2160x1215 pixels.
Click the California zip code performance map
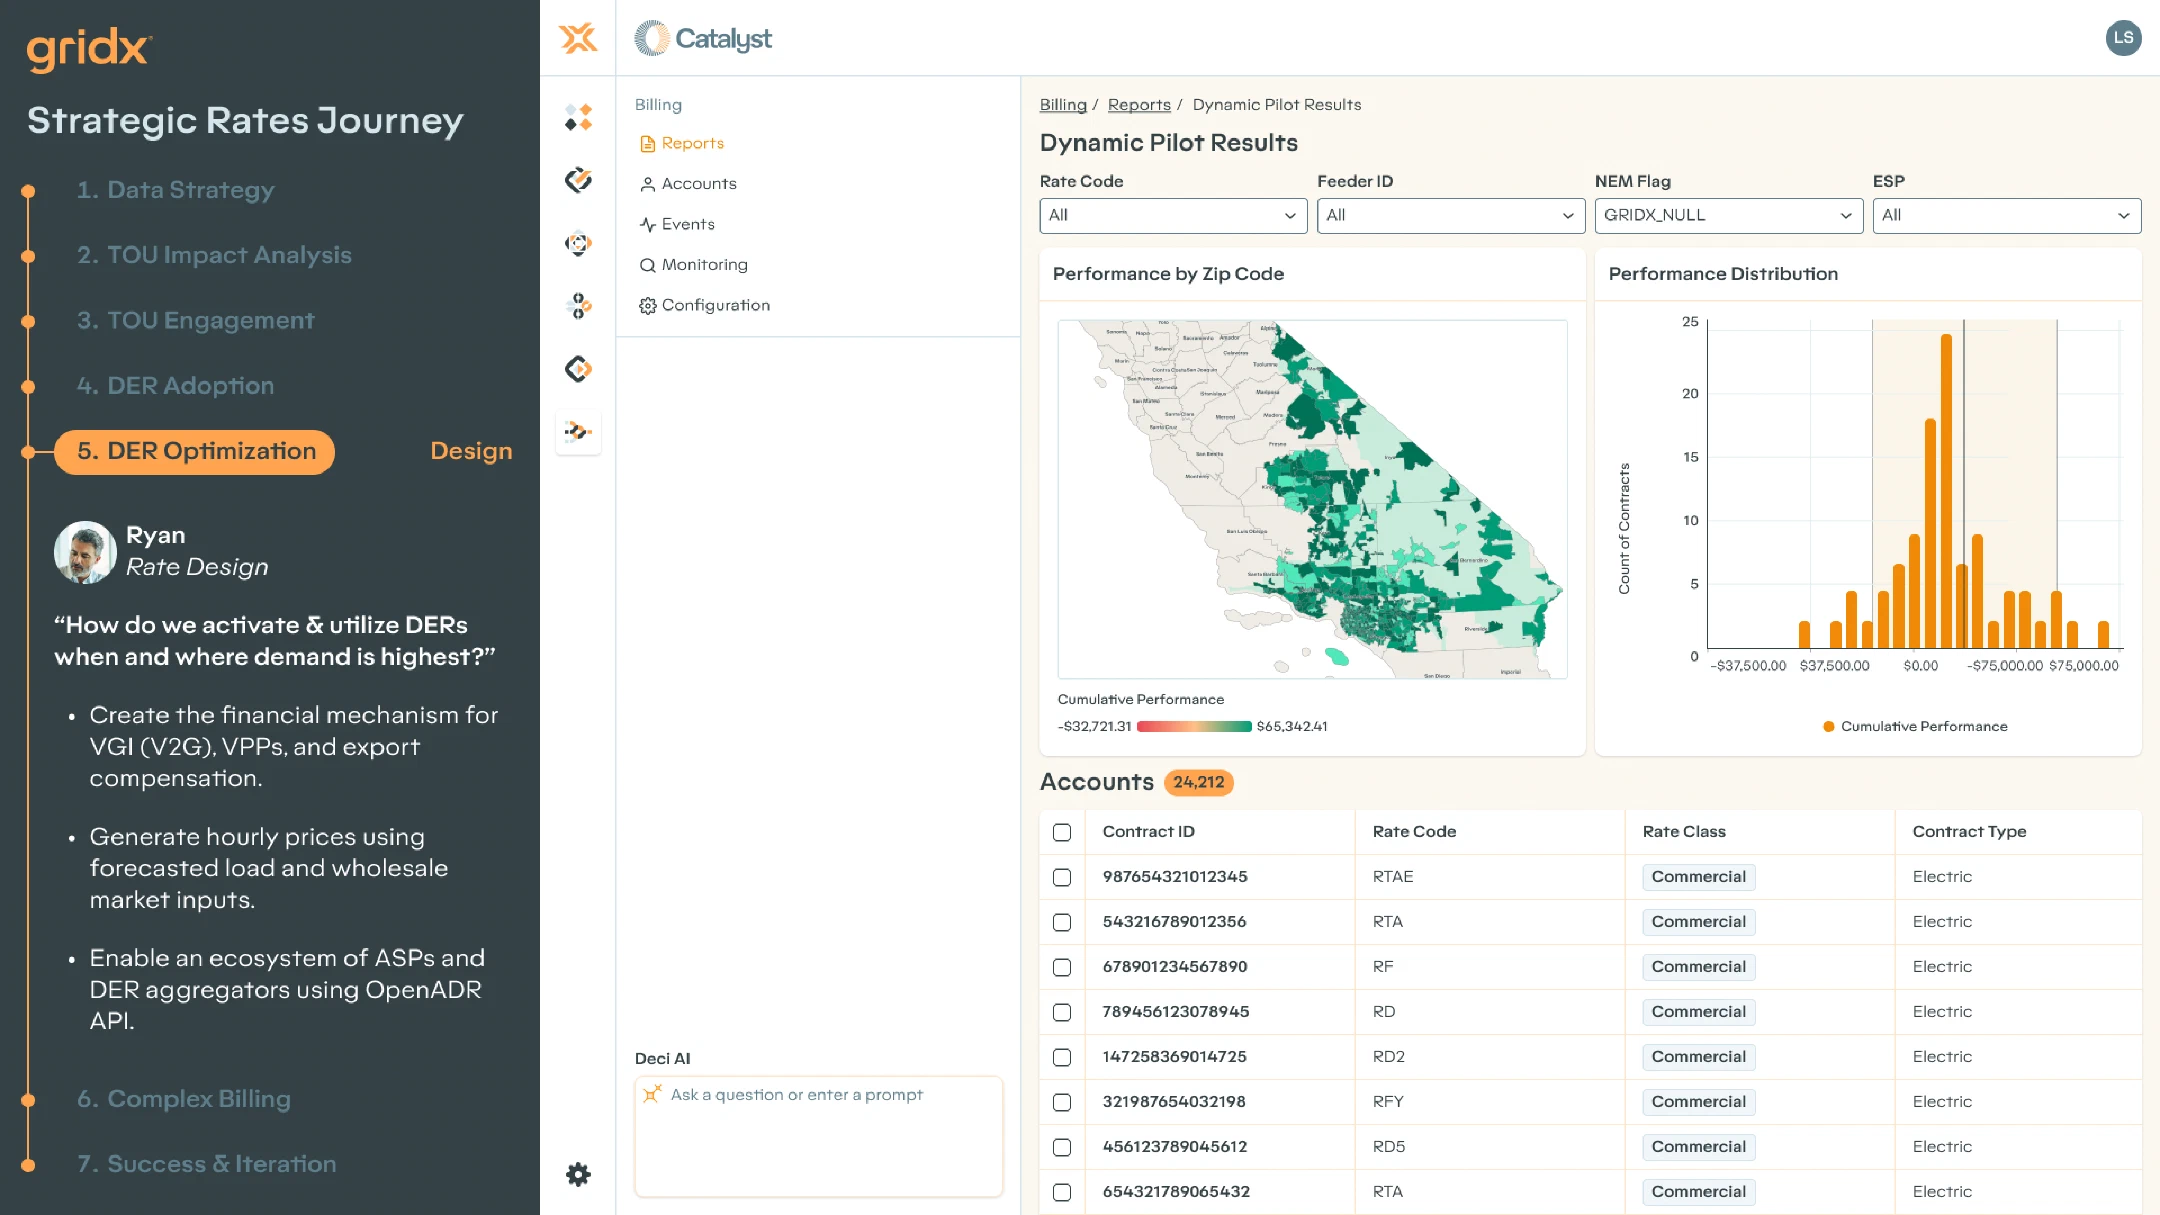1312,499
